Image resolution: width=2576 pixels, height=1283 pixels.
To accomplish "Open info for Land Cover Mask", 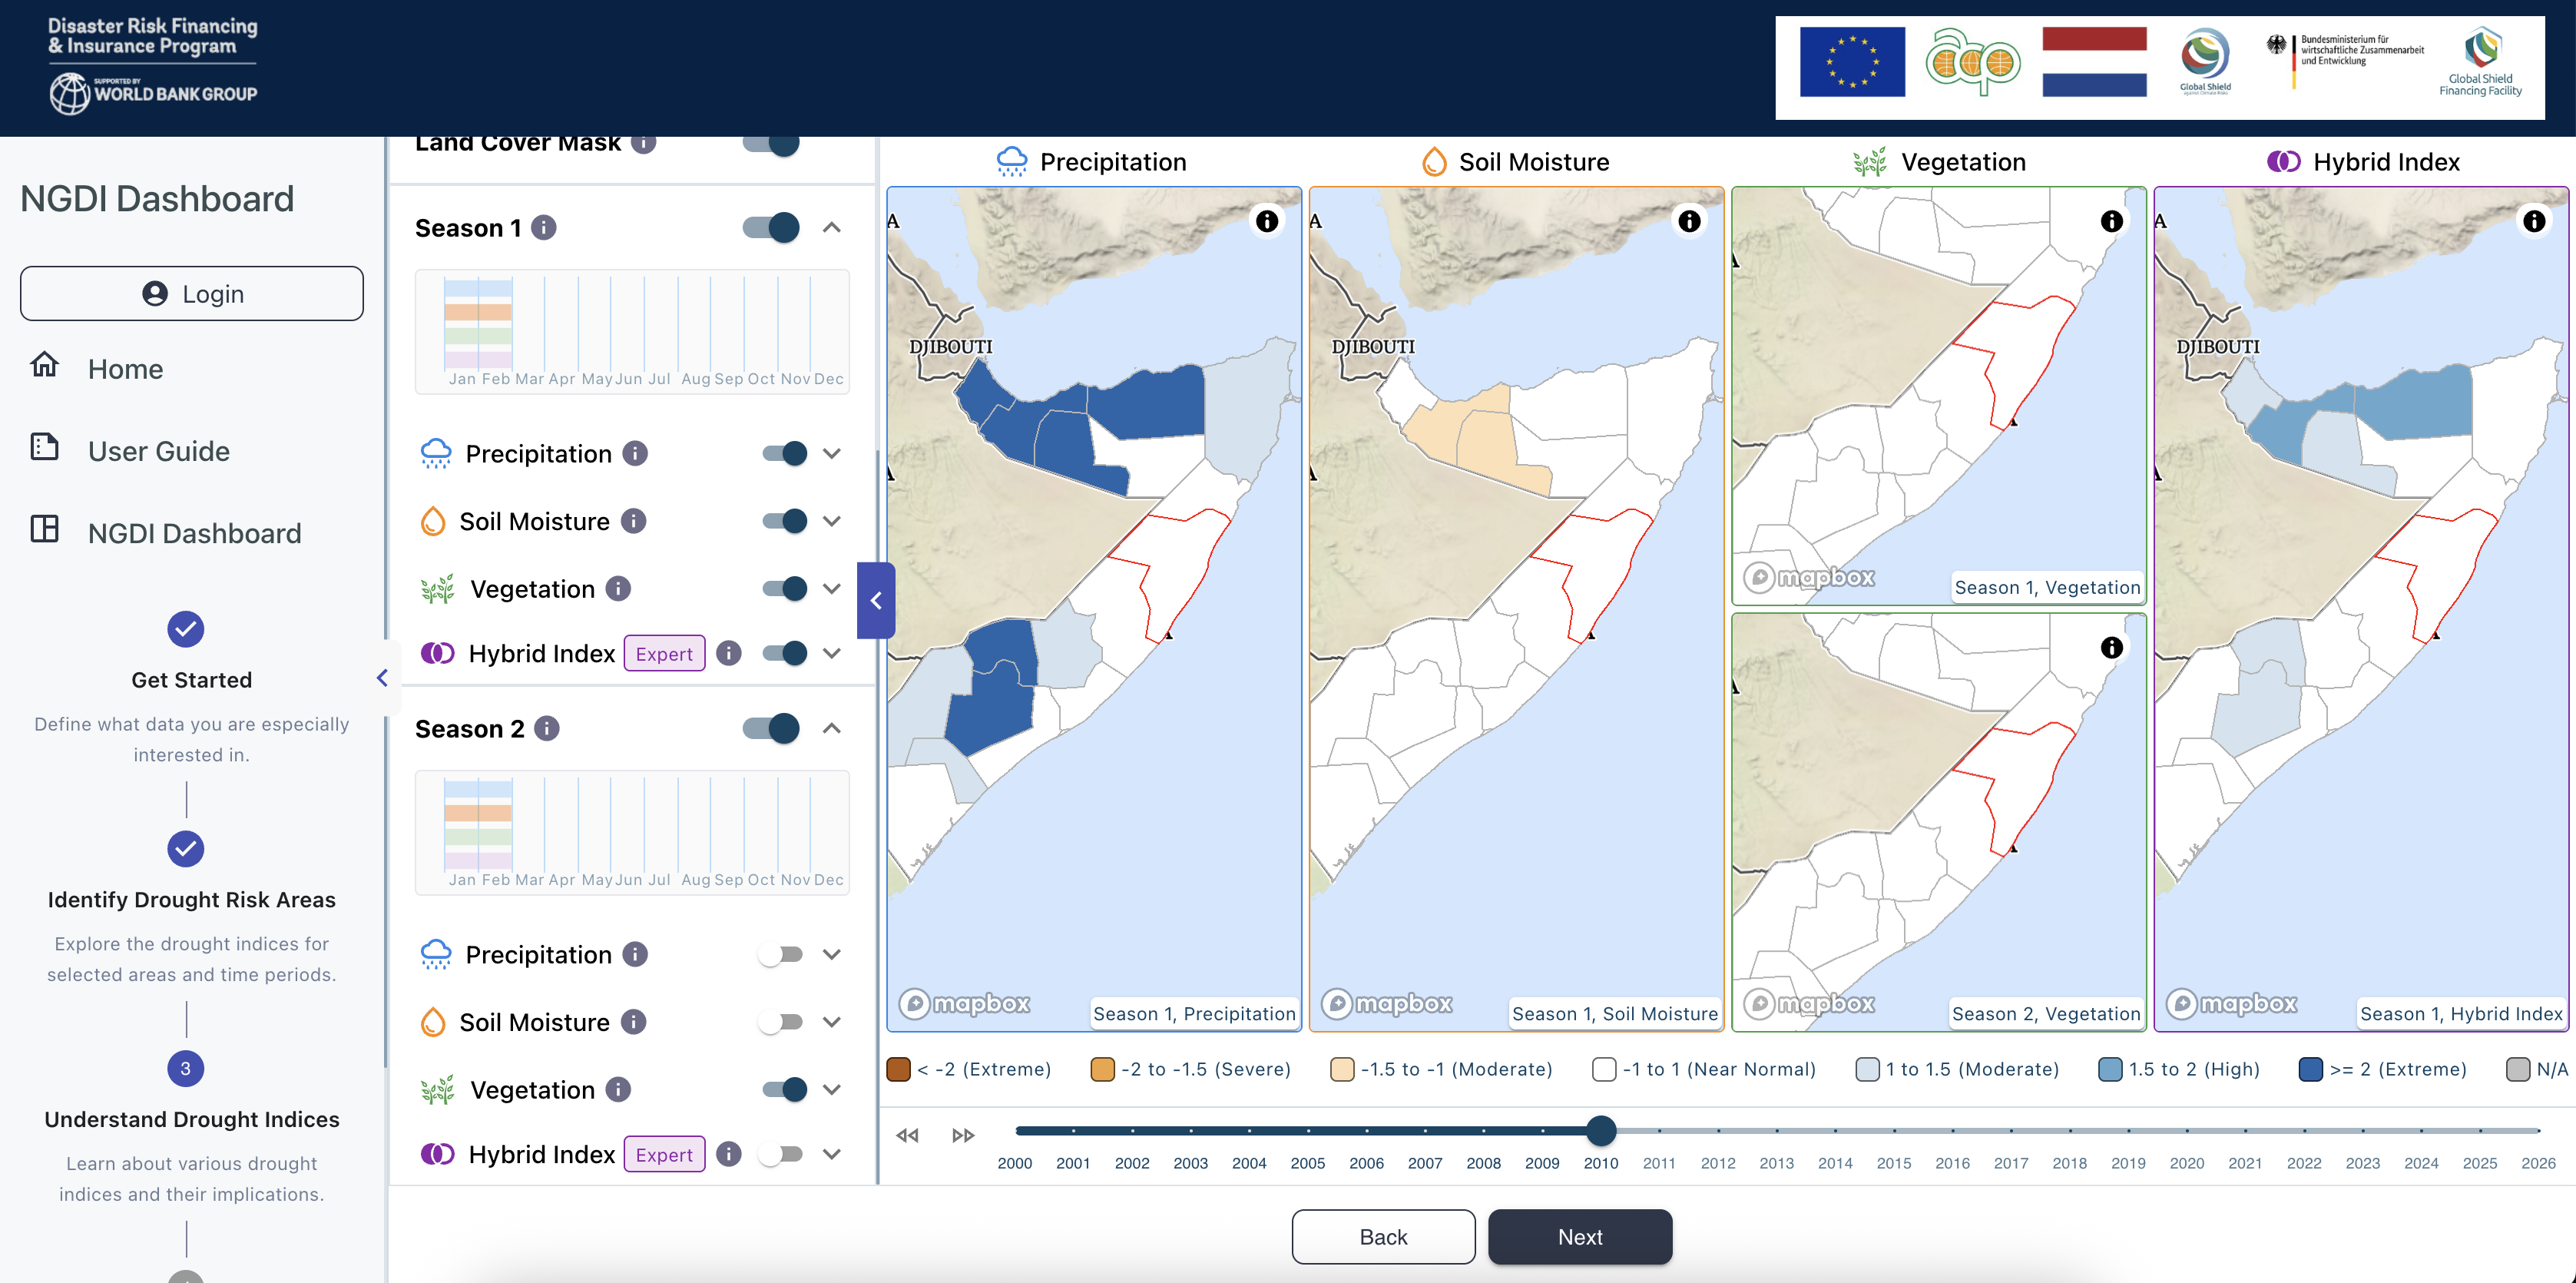I will [x=644, y=143].
